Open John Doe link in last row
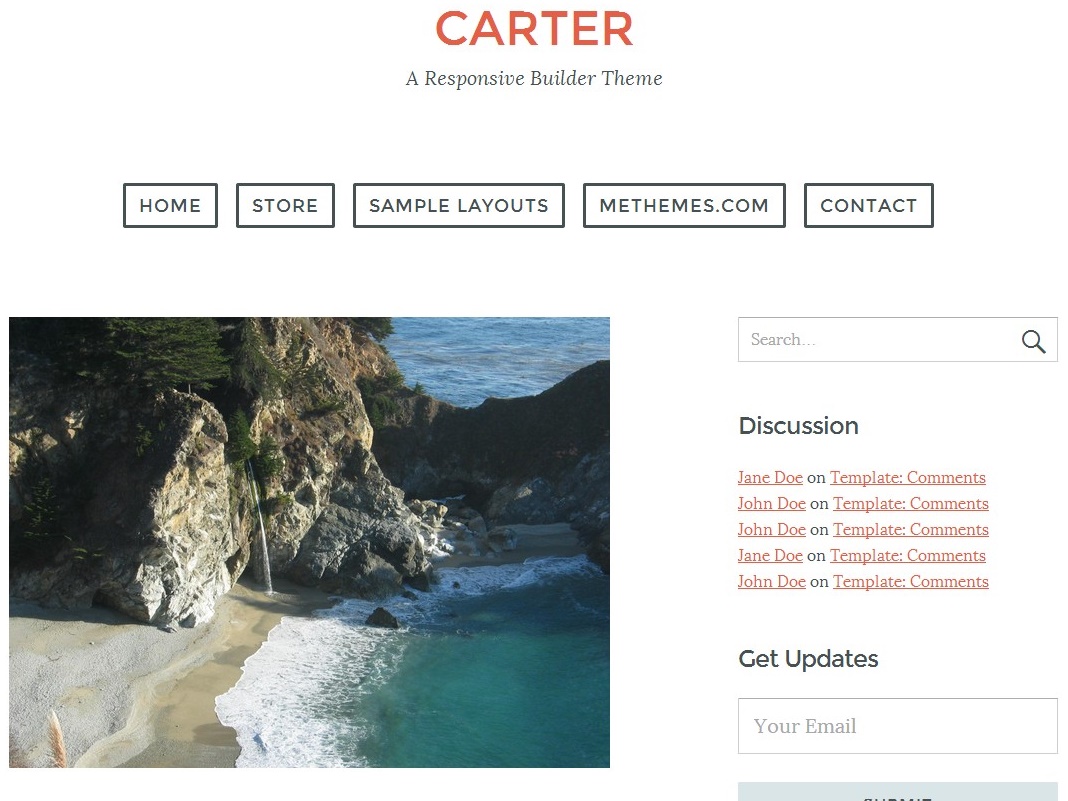The image size is (1068, 801). [x=772, y=581]
